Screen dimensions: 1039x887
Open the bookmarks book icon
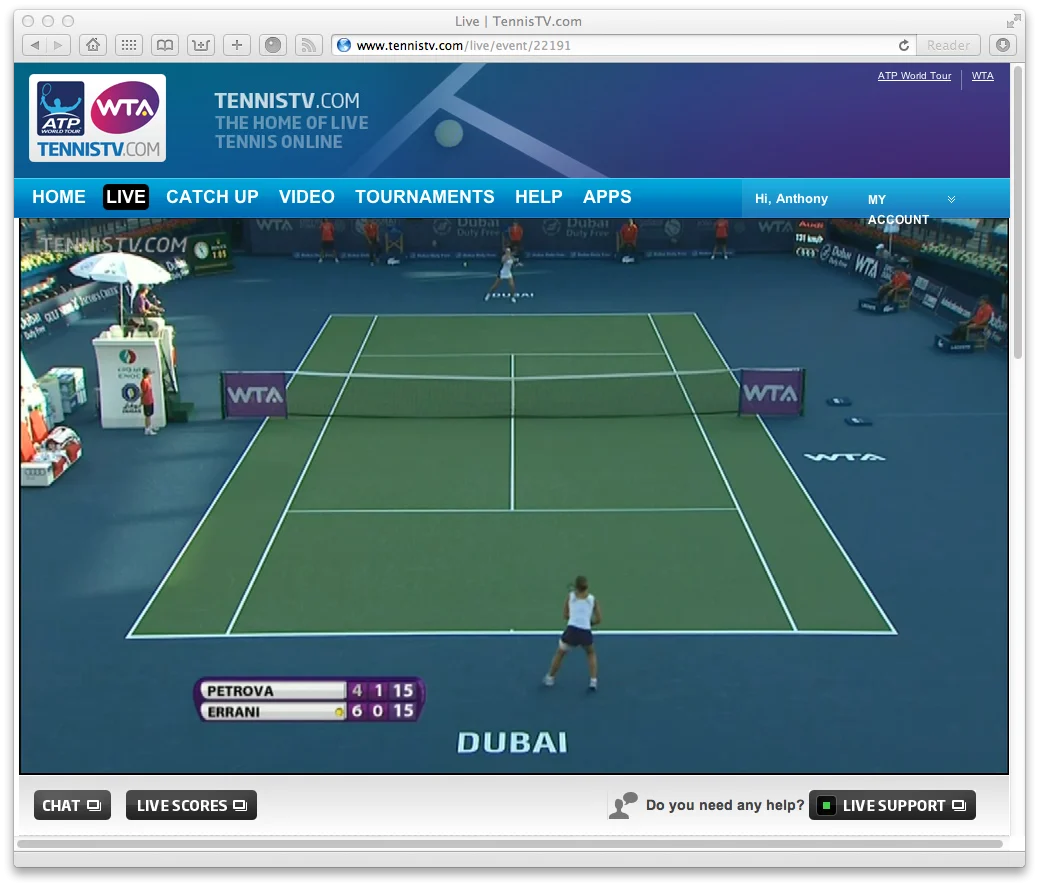[165, 45]
